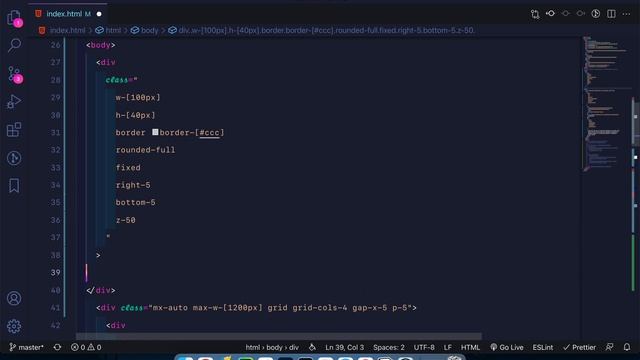Click the html breadcrumb item
The image size is (640, 360).
[x=113, y=30]
